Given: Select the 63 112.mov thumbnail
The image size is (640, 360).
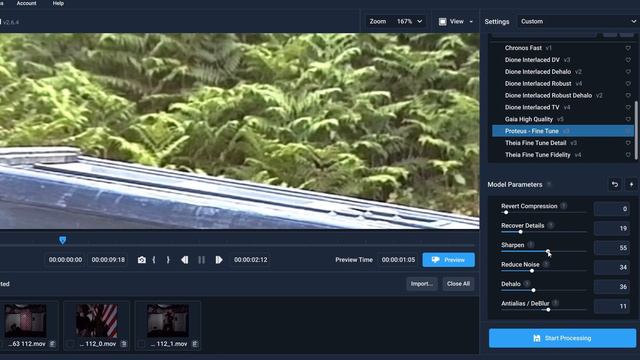Looking at the screenshot, I should click(25, 320).
